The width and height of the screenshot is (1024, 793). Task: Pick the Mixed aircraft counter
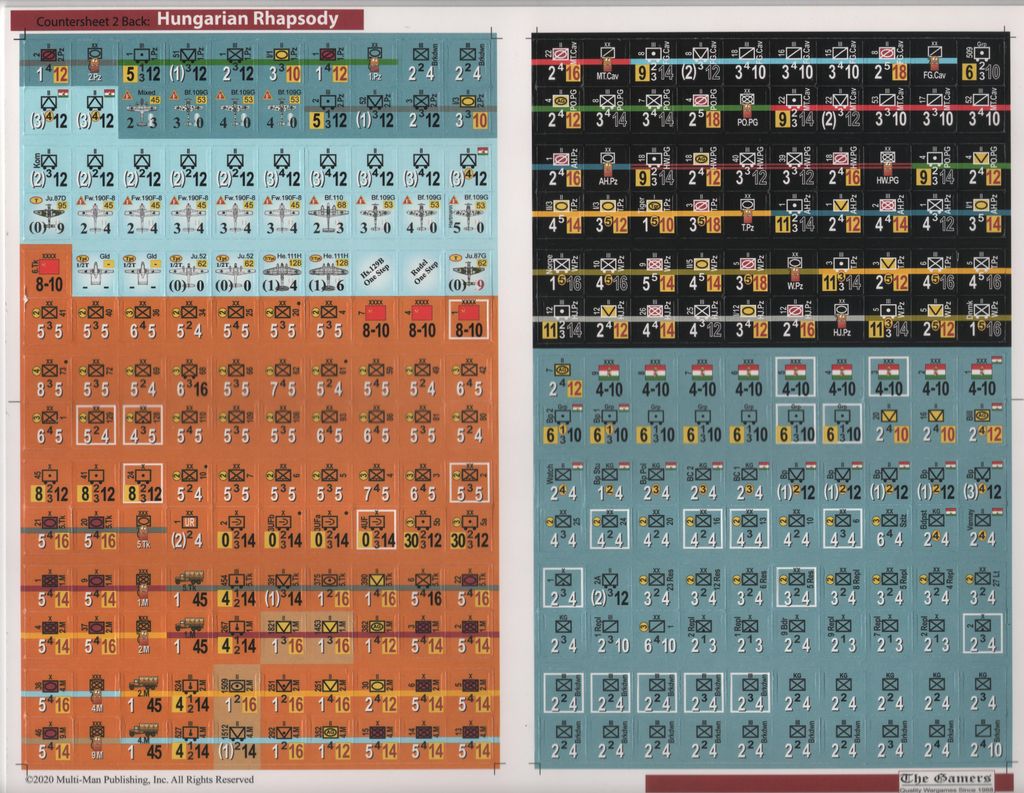click(x=142, y=110)
